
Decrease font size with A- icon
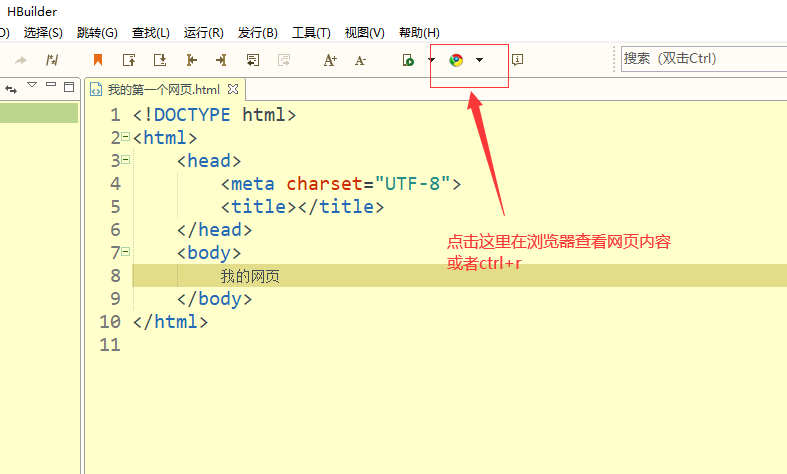point(360,60)
